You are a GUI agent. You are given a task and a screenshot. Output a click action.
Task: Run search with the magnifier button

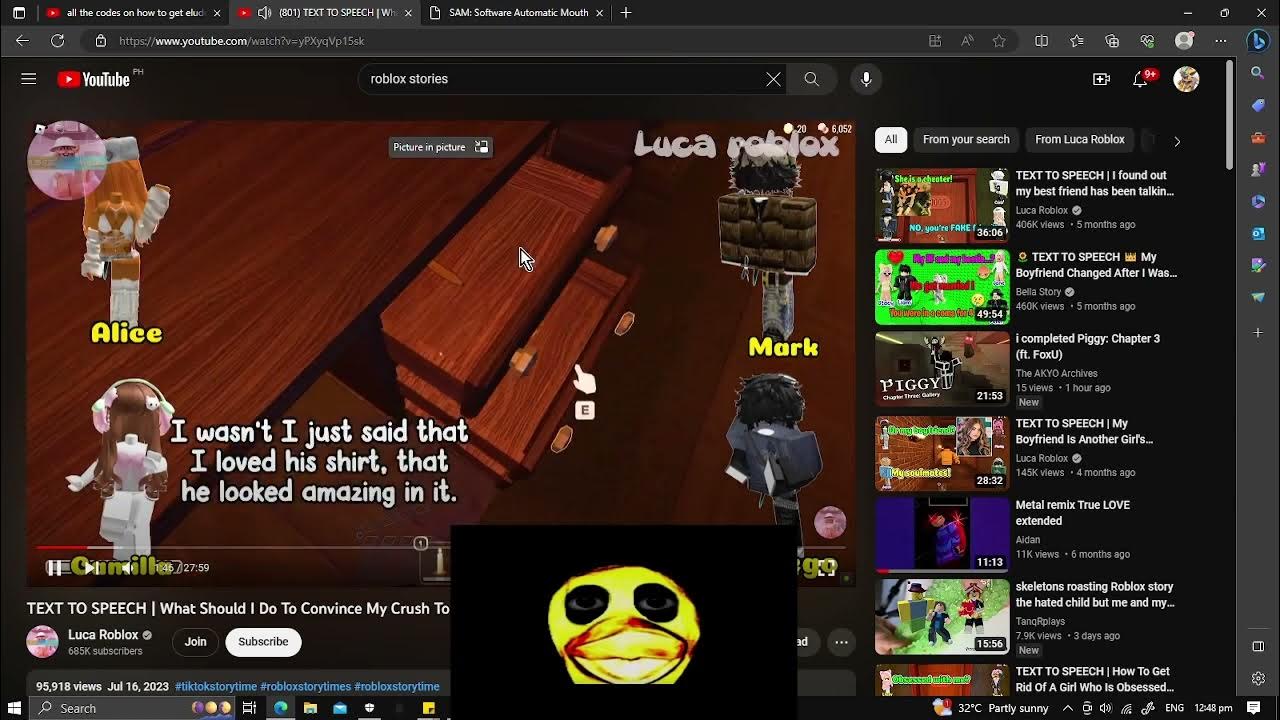click(x=811, y=79)
